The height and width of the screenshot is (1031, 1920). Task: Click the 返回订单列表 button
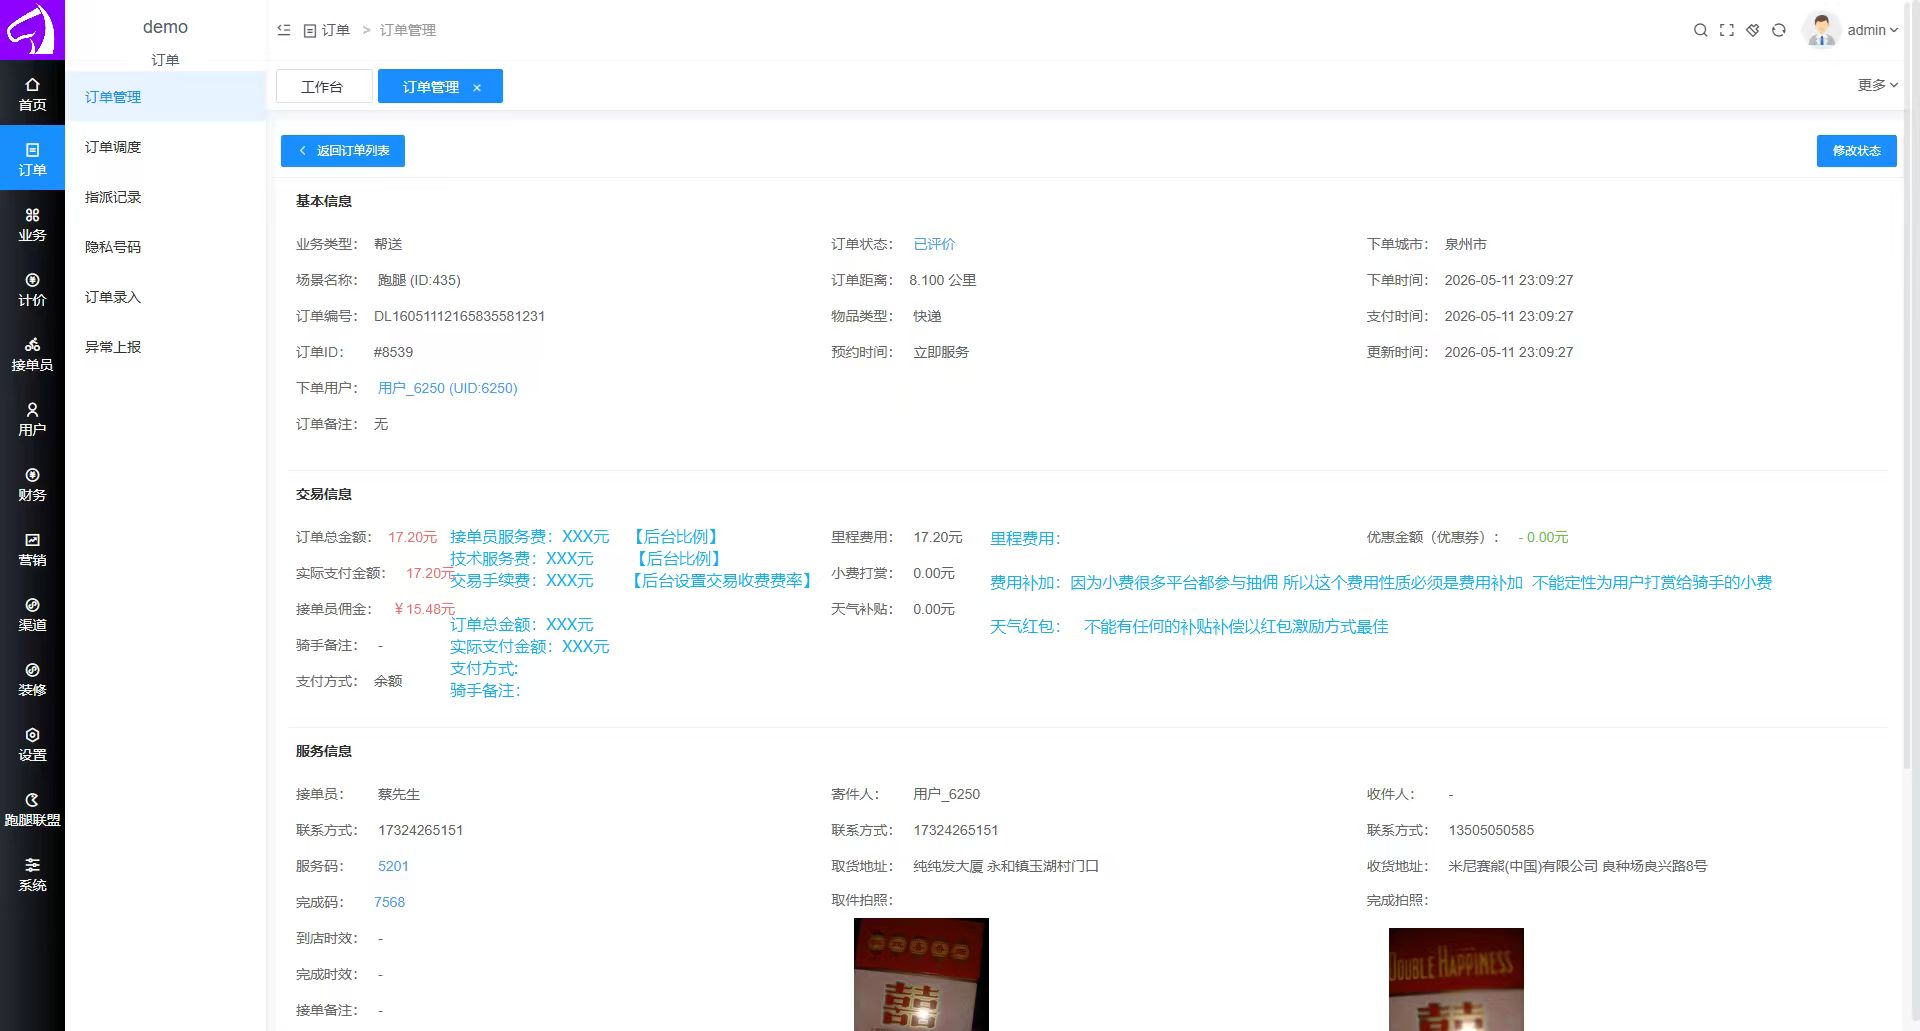coord(343,151)
